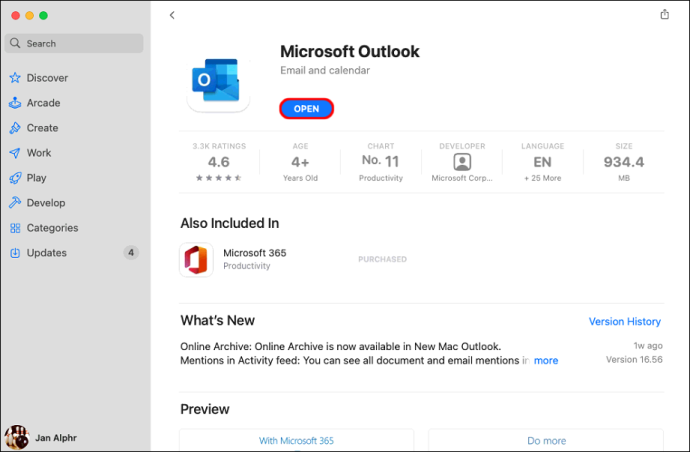
Task: Click the Updates download icon
Action: point(15,253)
